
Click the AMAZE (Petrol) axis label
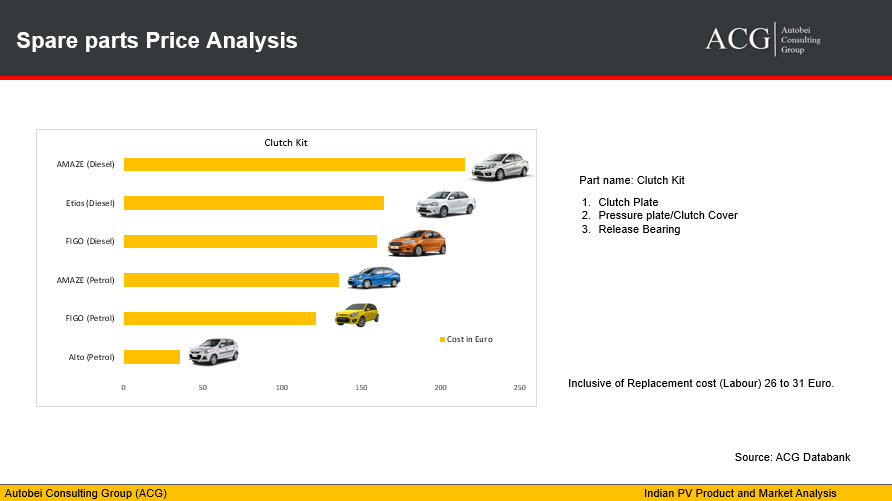[85, 280]
